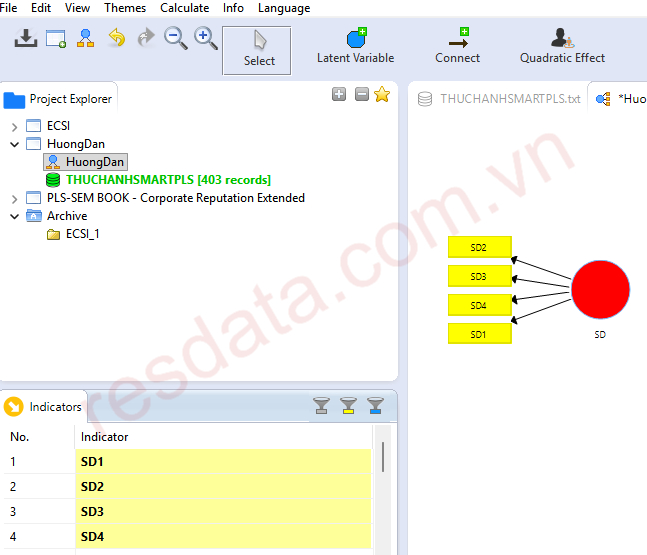The width and height of the screenshot is (647, 555).
Task: Activate the Latent Variable tool
Action: 355,47
